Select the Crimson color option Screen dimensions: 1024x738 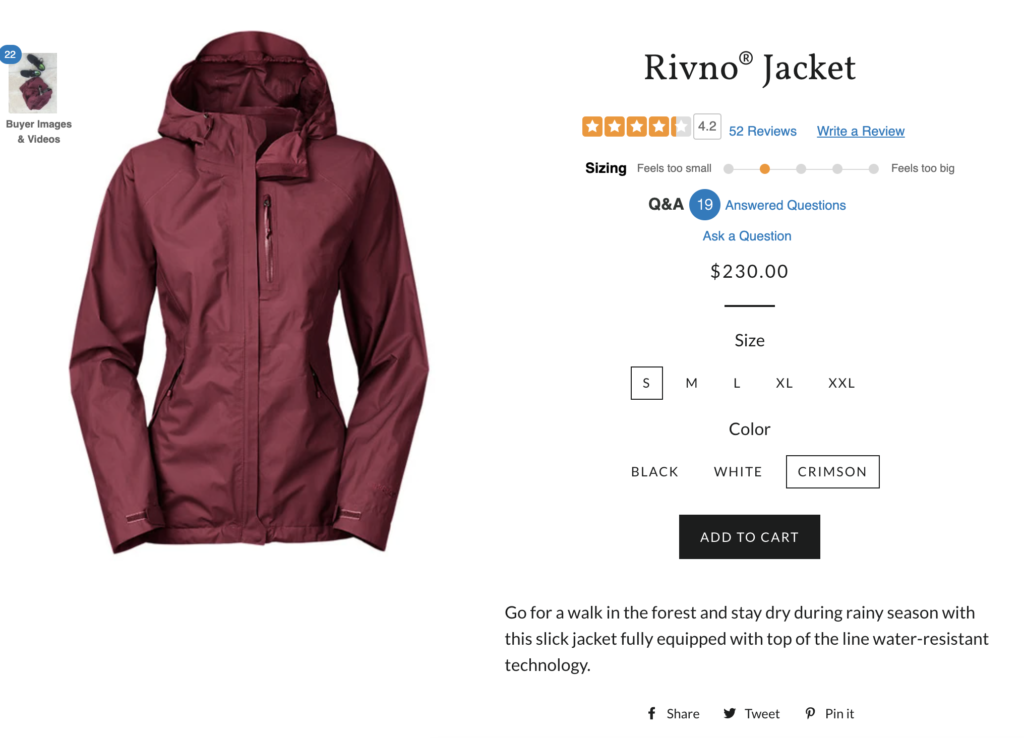(832, 472)
